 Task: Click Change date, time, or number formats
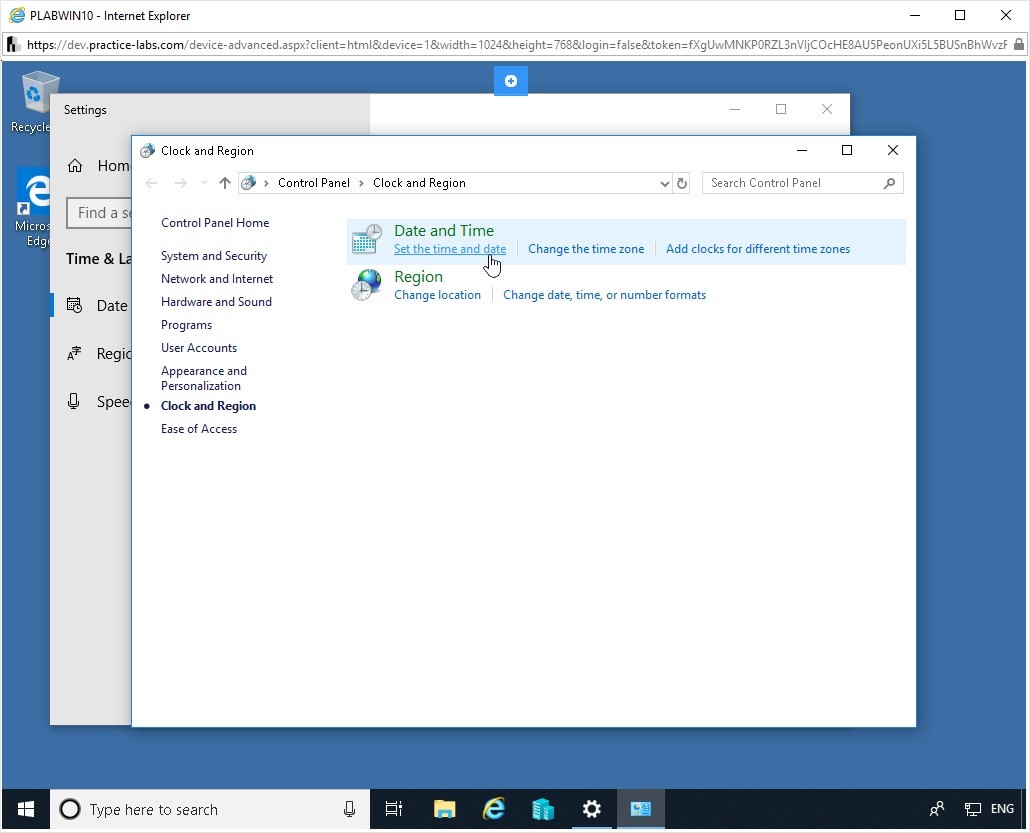pyautogui.click(x=604, y=295)
